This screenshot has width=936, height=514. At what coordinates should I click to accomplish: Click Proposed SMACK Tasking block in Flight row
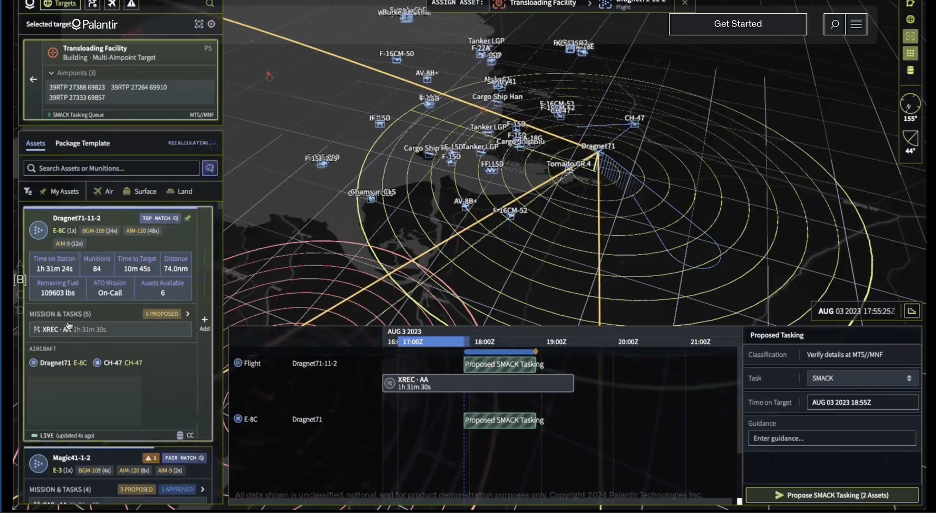(x=500, y=364)
